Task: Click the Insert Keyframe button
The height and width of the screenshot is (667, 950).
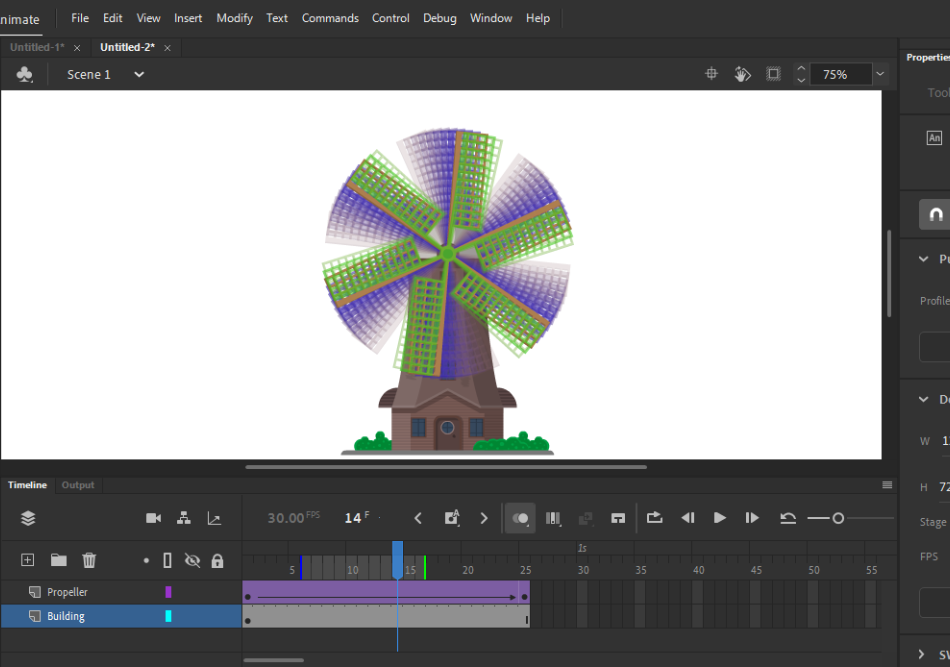Action: [452, 518]
